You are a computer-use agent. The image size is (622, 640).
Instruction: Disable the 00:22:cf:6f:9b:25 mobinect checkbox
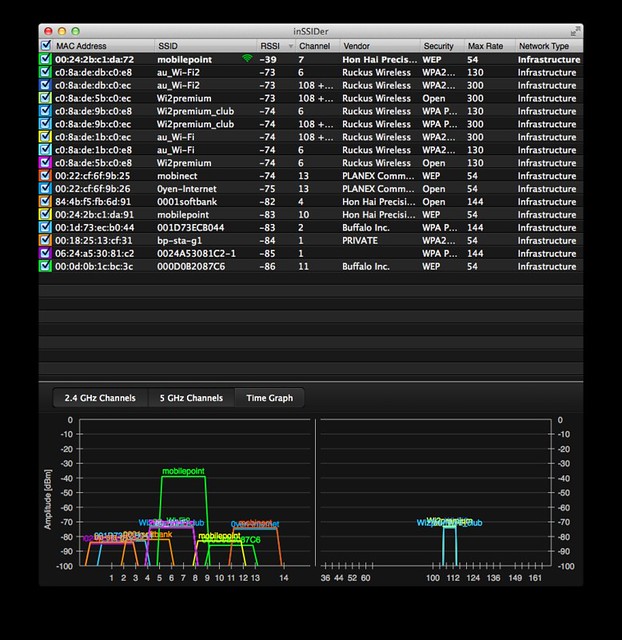(45, 176)
